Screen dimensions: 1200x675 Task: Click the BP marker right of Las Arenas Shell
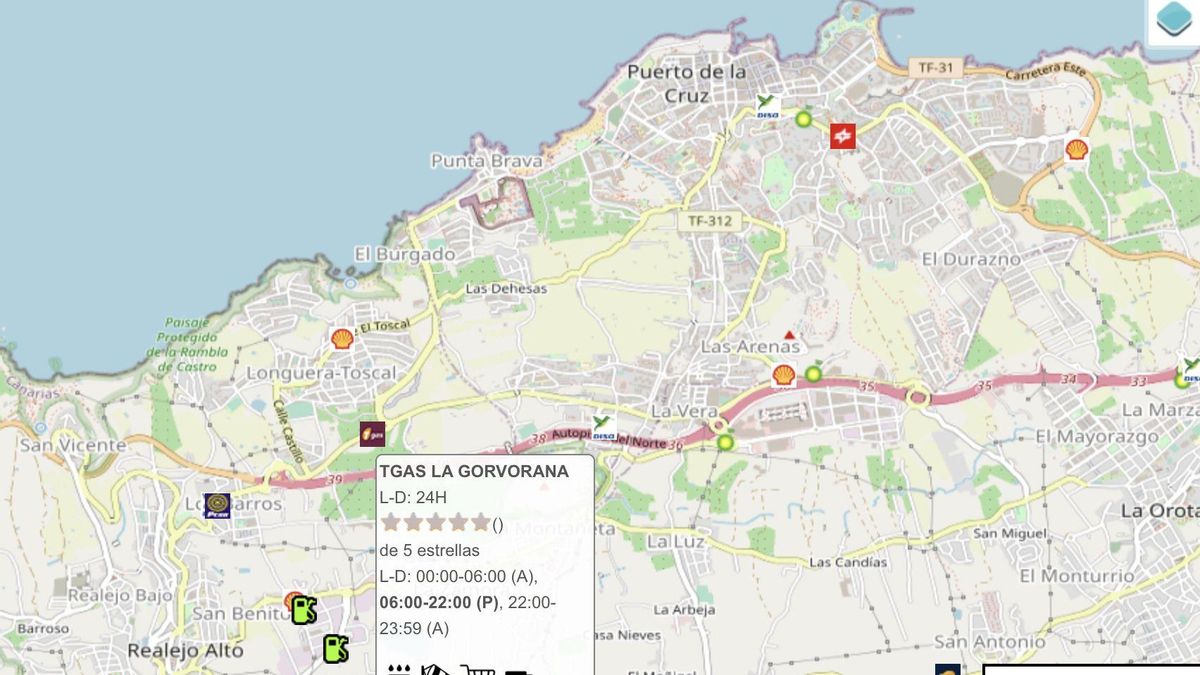click(814, 373)
